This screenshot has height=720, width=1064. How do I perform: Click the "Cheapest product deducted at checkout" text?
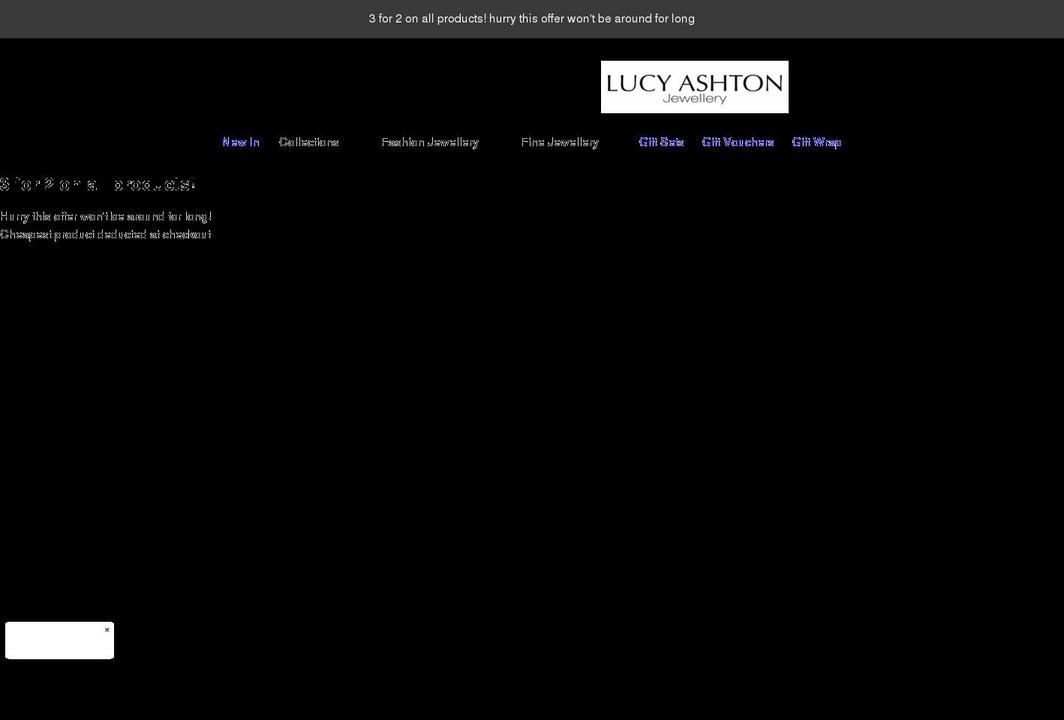pos(105,233)
